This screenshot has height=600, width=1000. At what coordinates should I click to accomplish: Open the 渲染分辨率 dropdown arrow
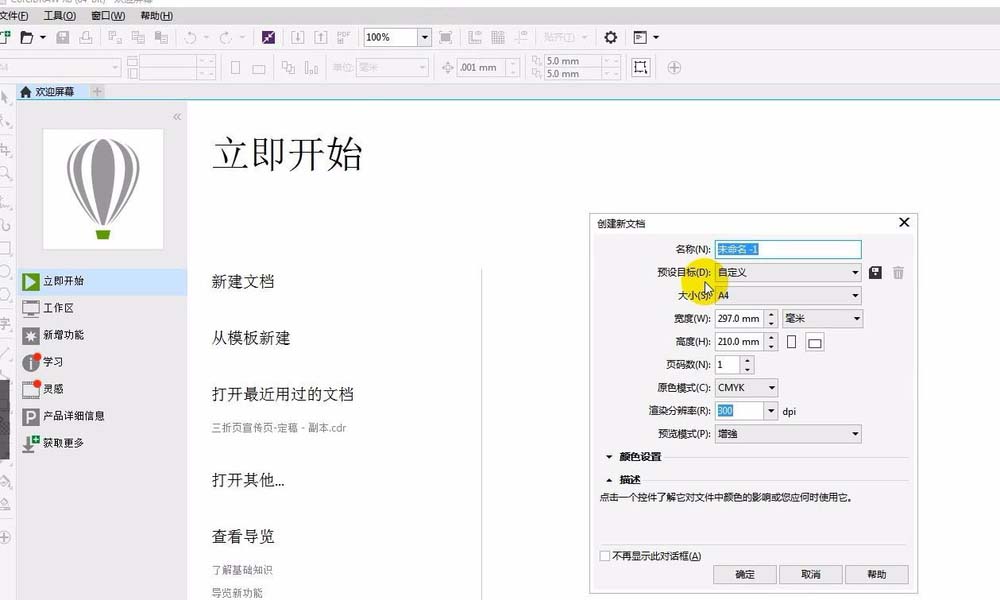[x=771, y=411]
